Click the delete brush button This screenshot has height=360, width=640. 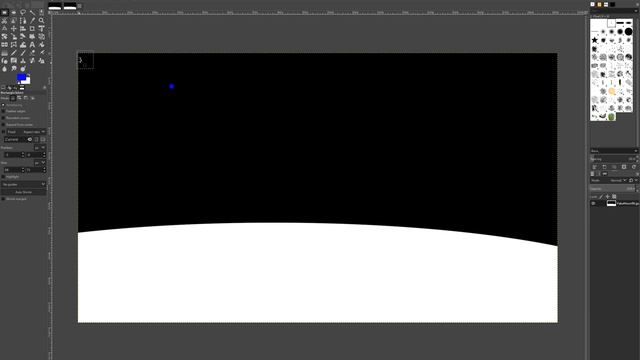(x=624, y=167)
